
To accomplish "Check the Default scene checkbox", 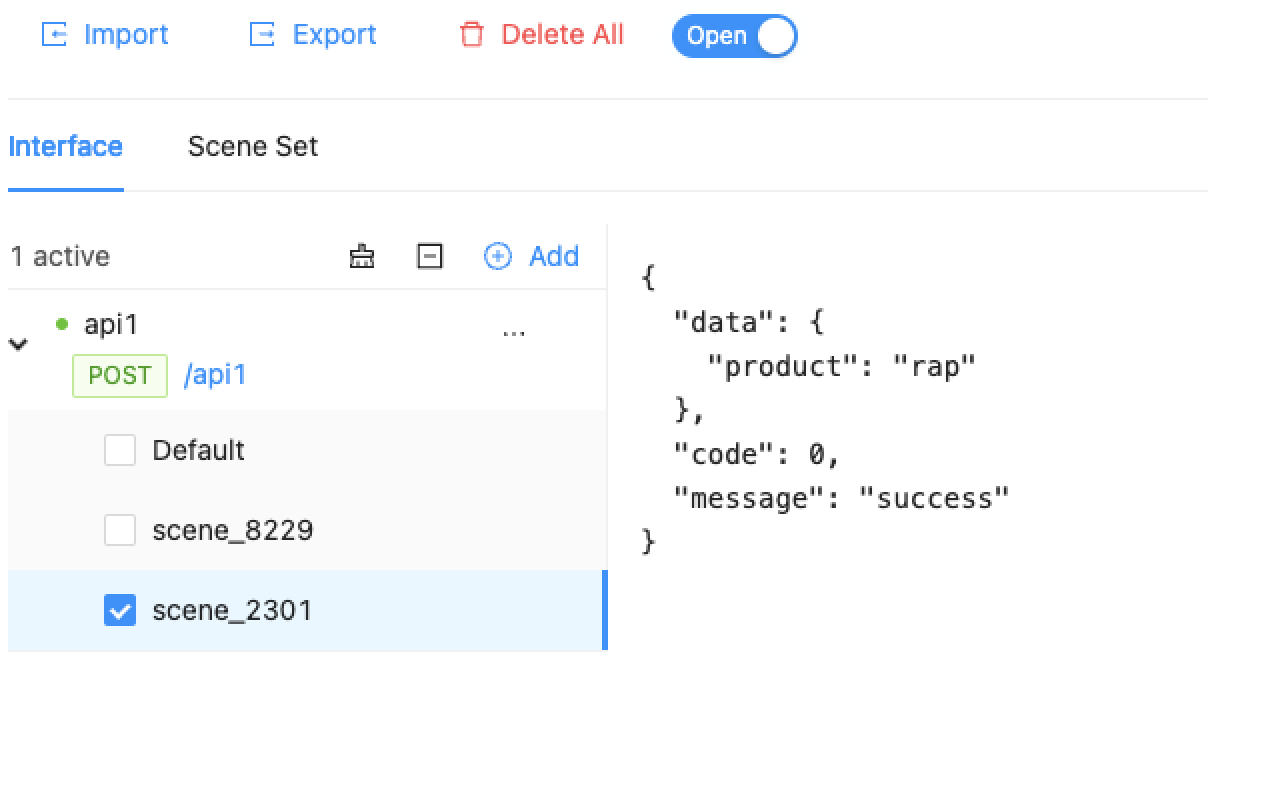I will pos(120,450).
